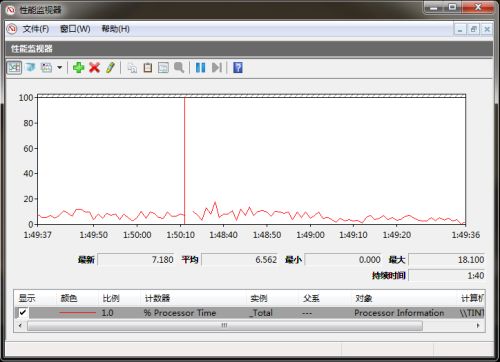Click the highlight pencil icon
Image resolution: width=500 pixels, height=362 pixels.
tap(110, 68)
